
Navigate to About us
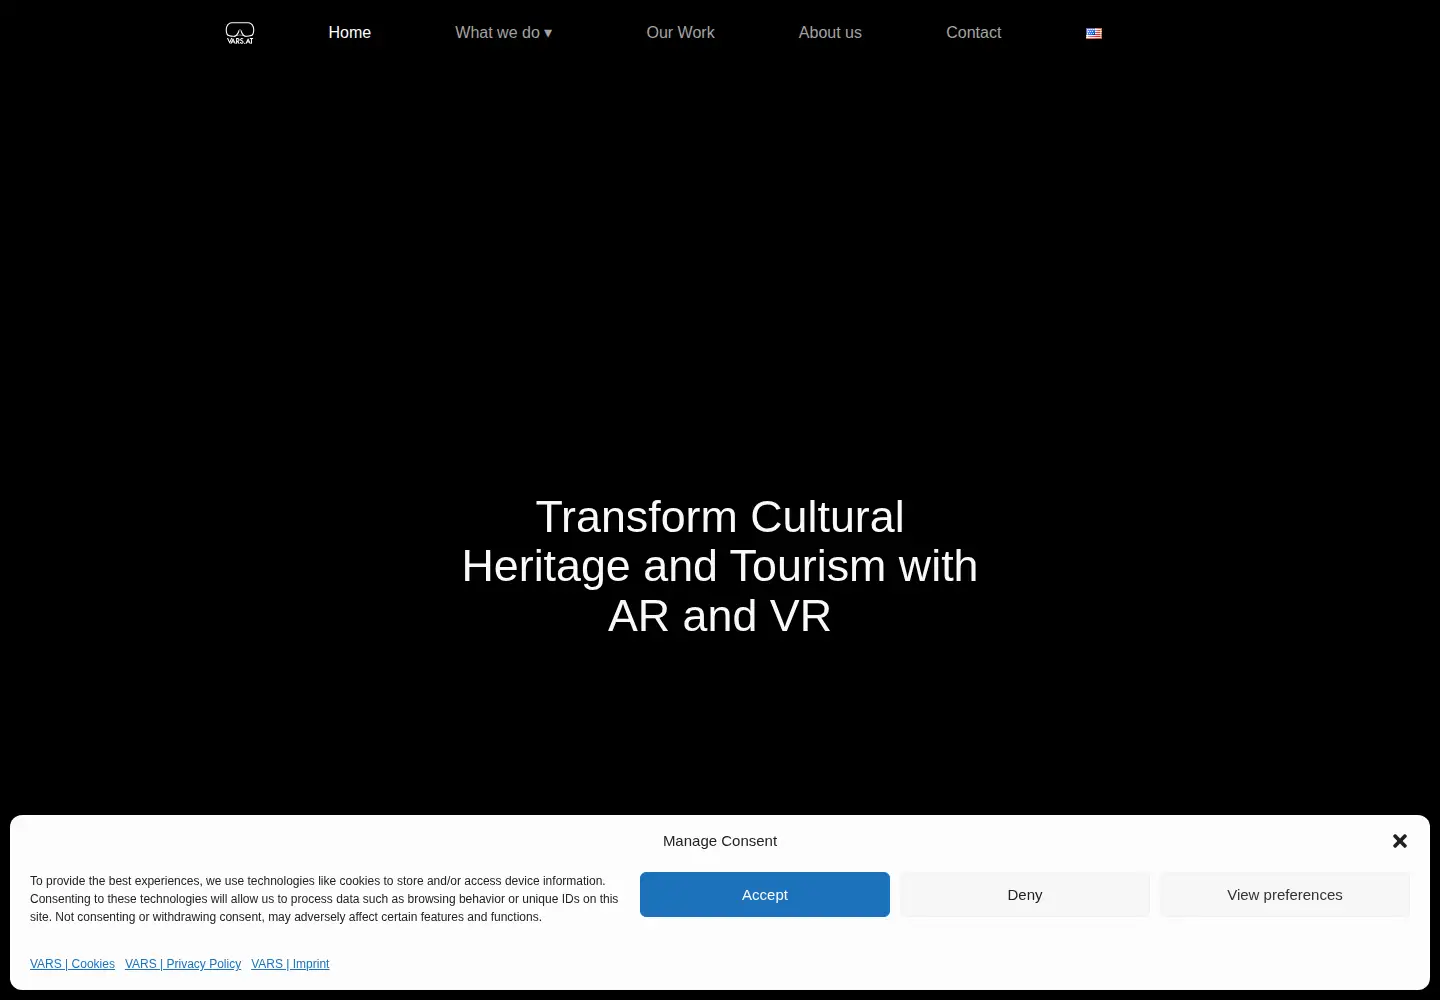(830, 33)
